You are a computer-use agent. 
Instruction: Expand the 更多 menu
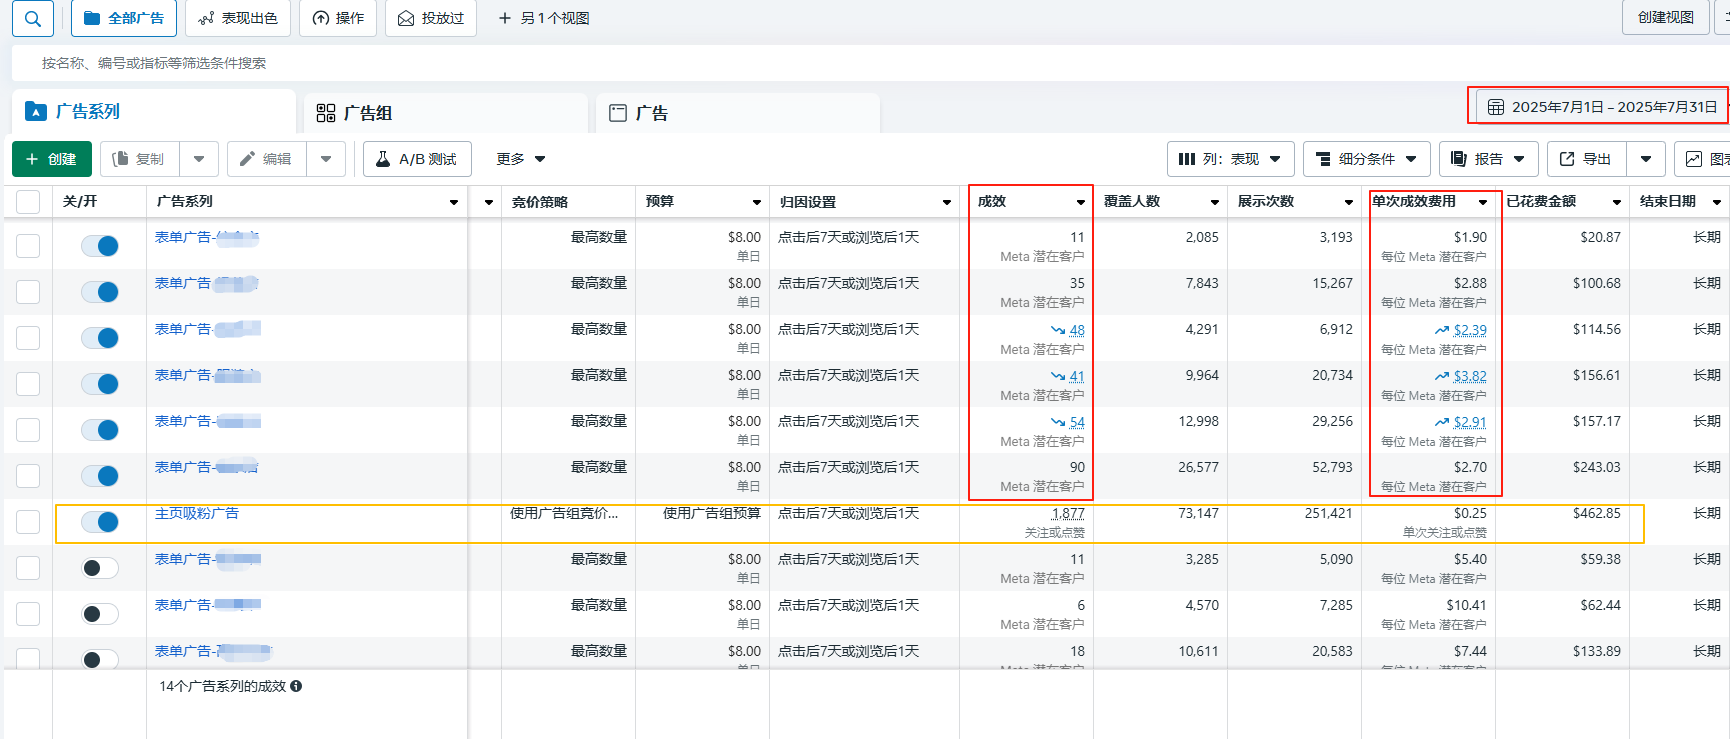pos(521,159)
